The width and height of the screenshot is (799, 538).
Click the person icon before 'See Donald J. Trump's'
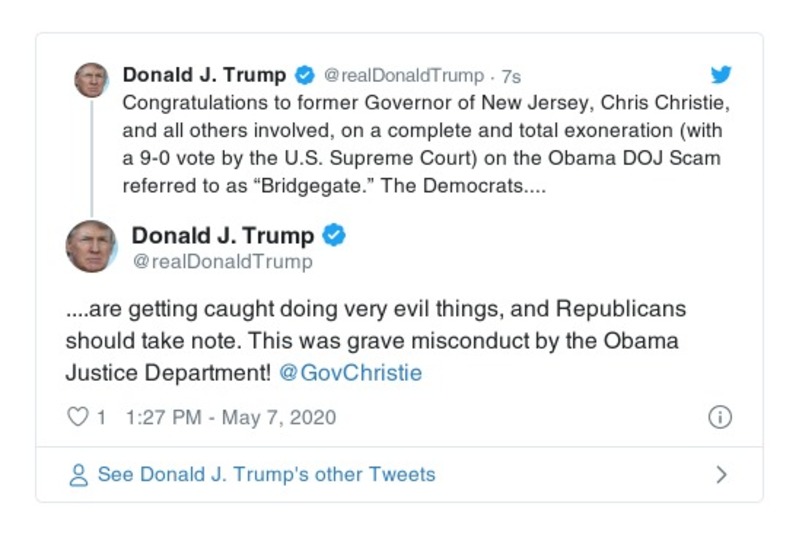[78, 475]
